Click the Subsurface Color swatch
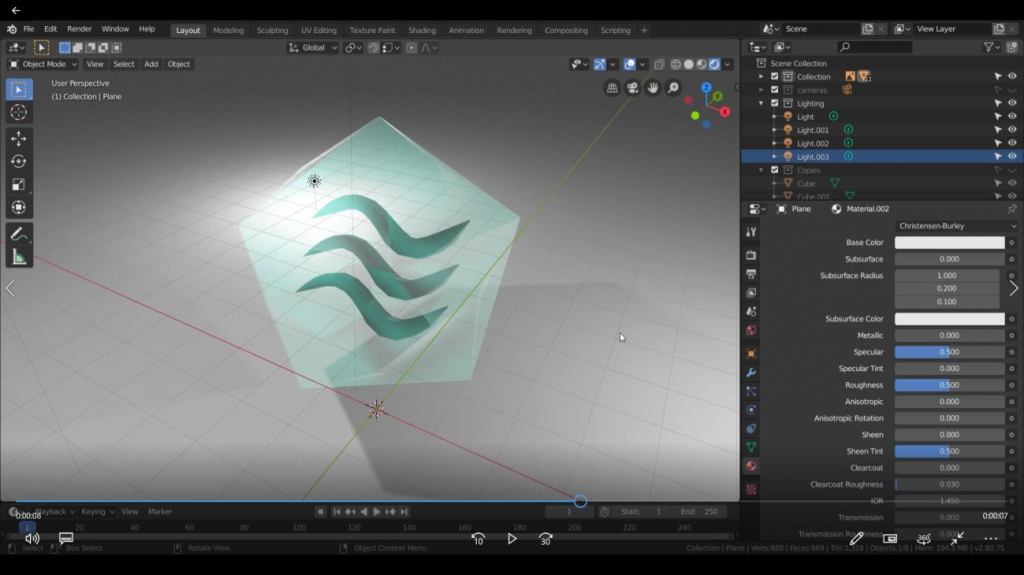 click(950, 319)
